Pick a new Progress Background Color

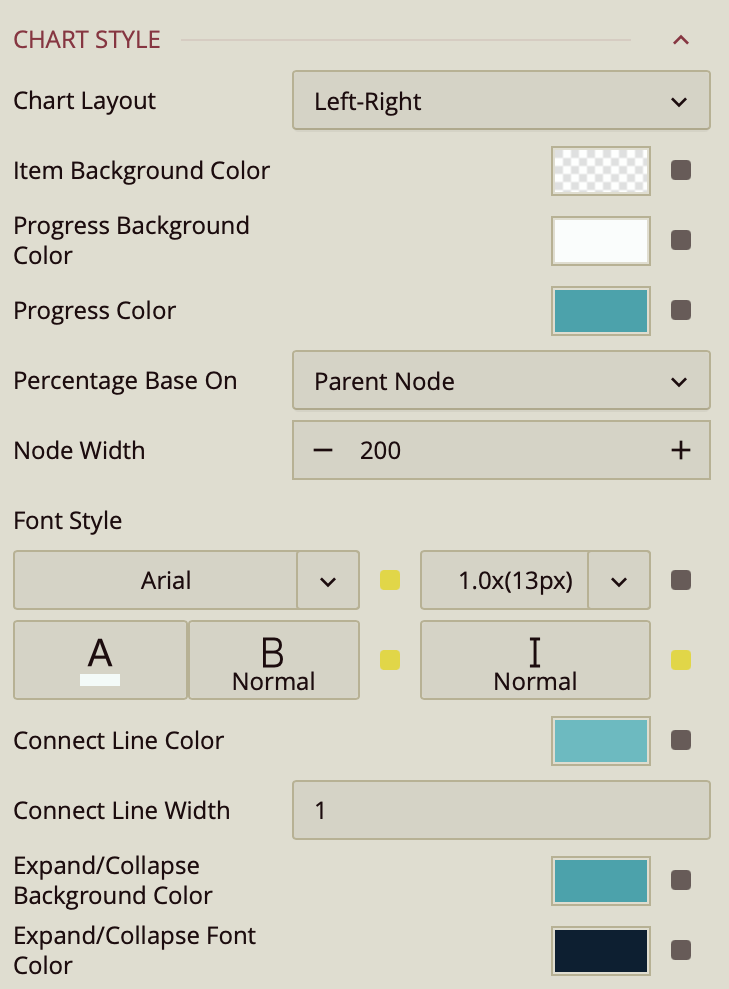tap(600, 241)
